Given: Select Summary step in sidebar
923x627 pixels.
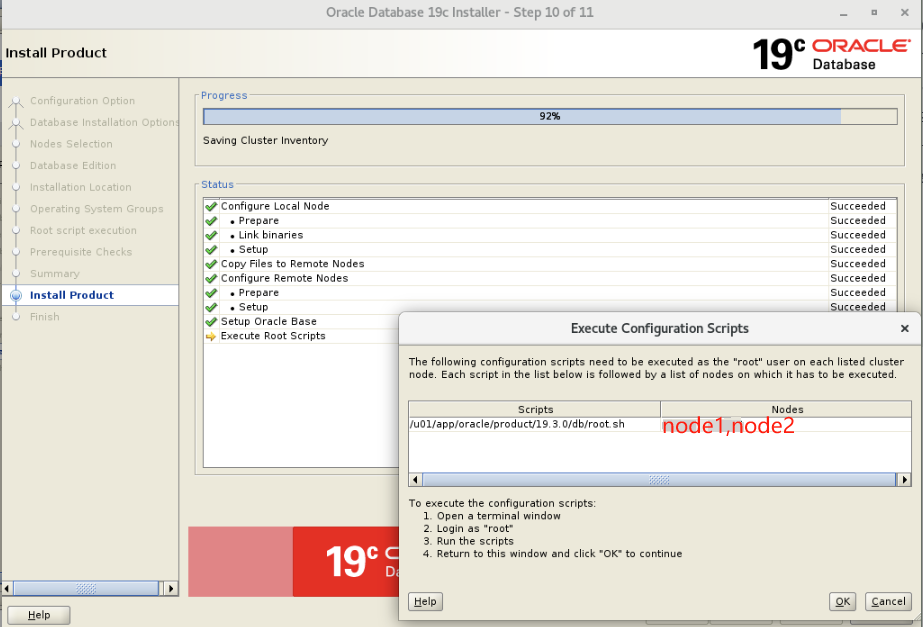Looking at the screenshot, I should click(55, 274).
